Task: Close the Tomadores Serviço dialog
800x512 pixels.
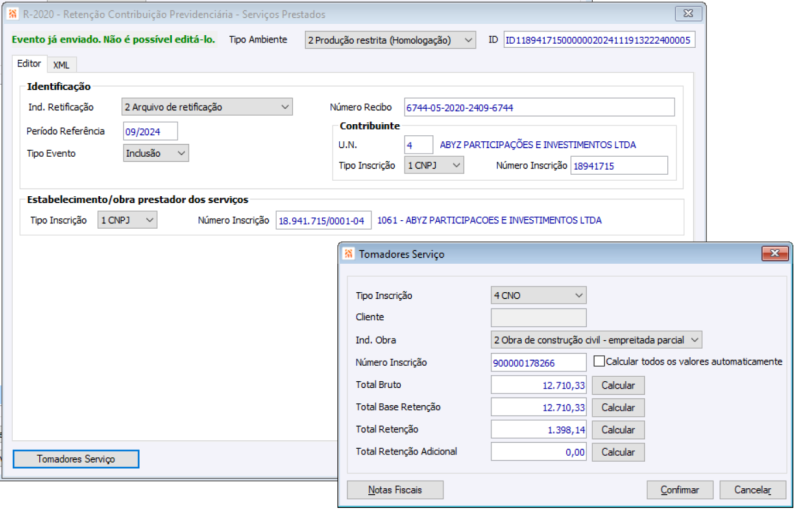Action: pyautogui.click(x=774, y=253)
